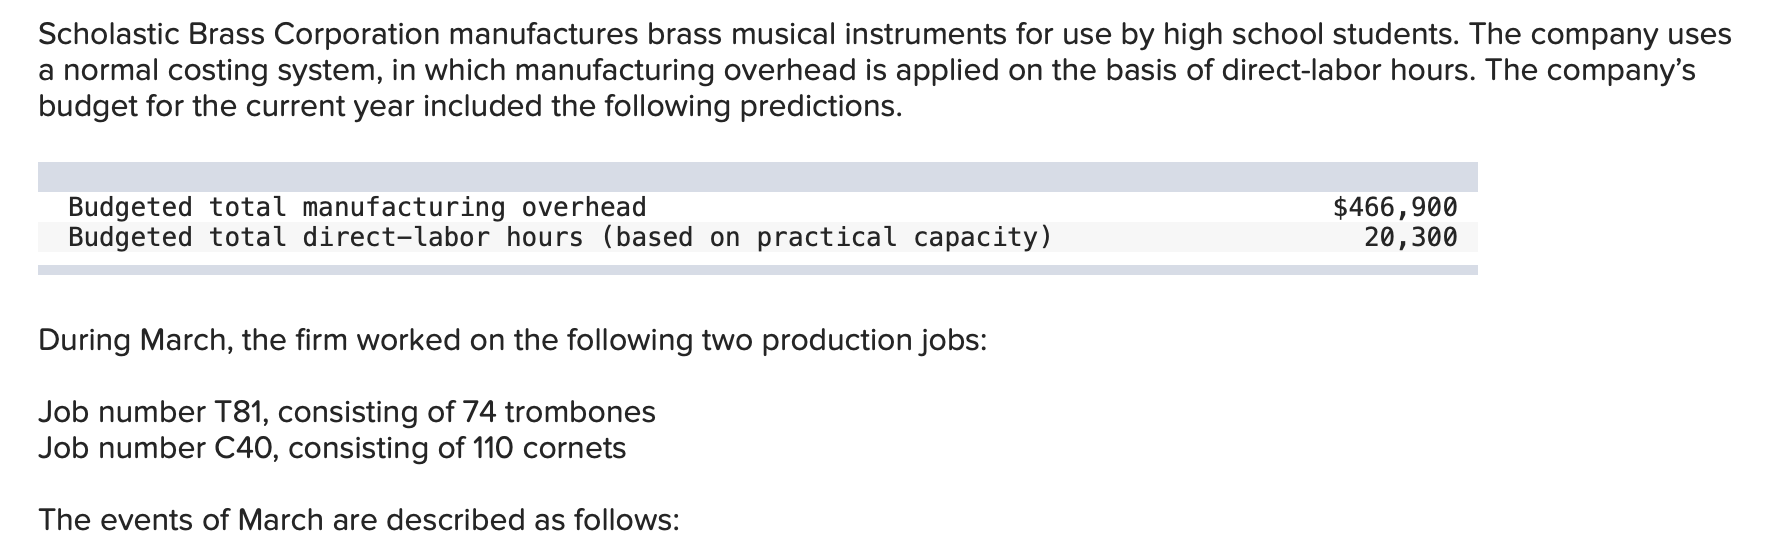
Task: Click the 20,300 direct-labor hours value
Action: [1410, 237]
